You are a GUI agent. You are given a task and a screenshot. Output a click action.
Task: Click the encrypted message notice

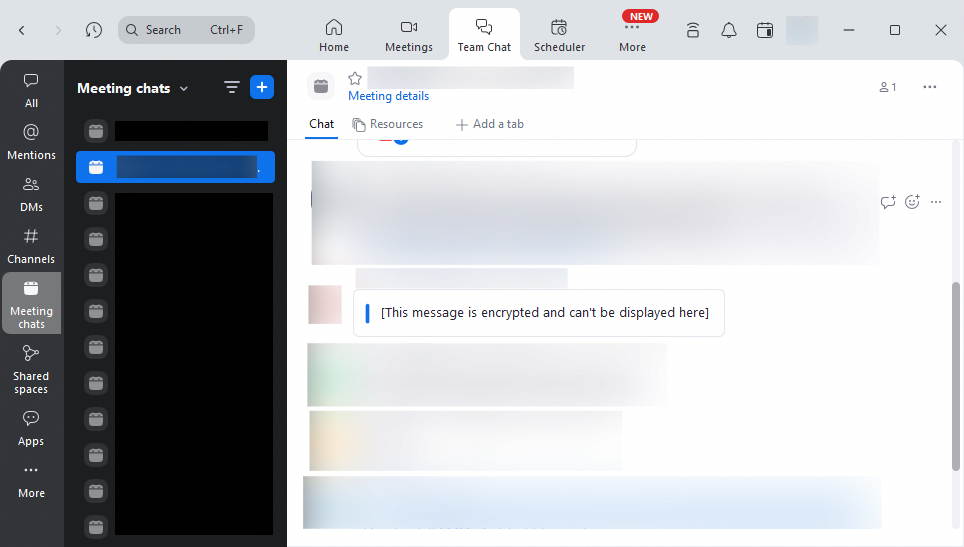click(x=539, y=313)
